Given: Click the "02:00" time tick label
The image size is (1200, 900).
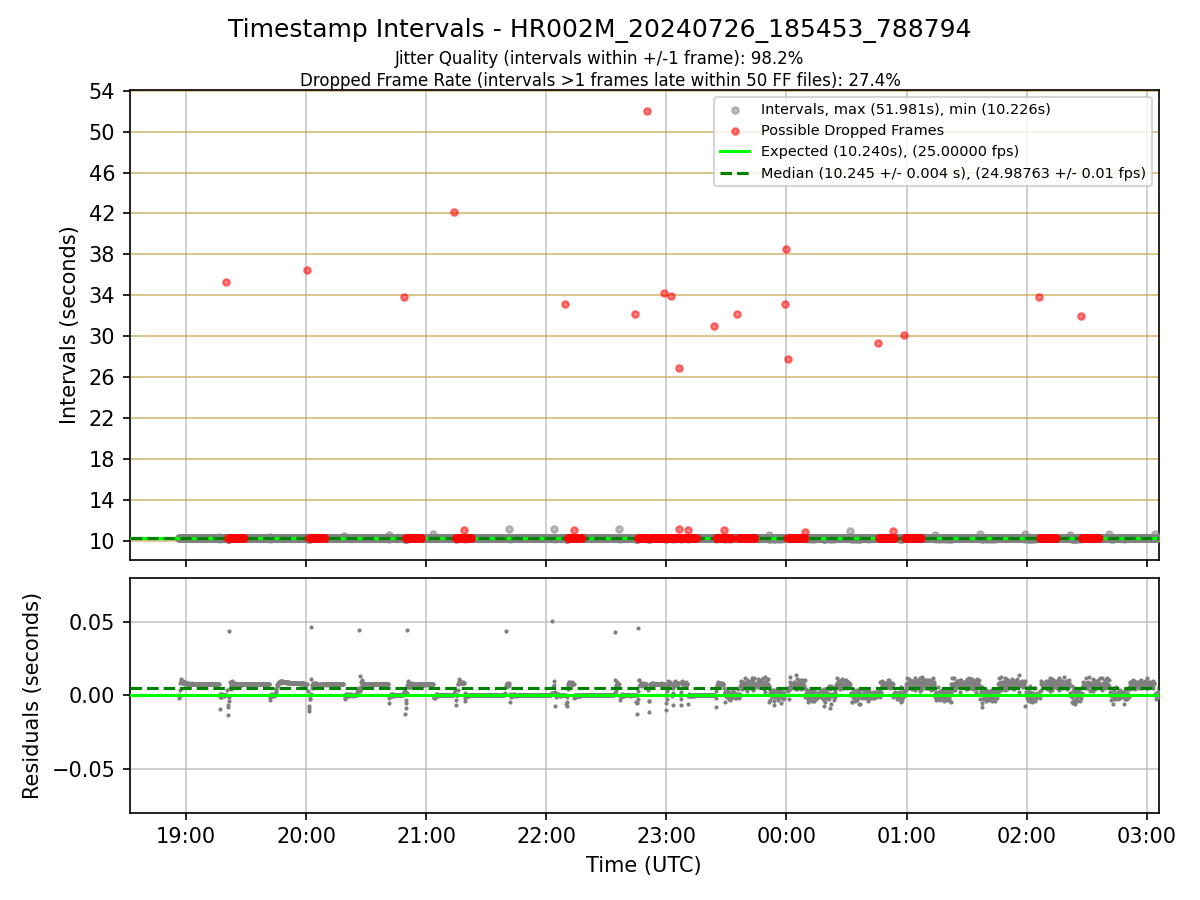Looking at the screenshot, I should [1027, 835].
